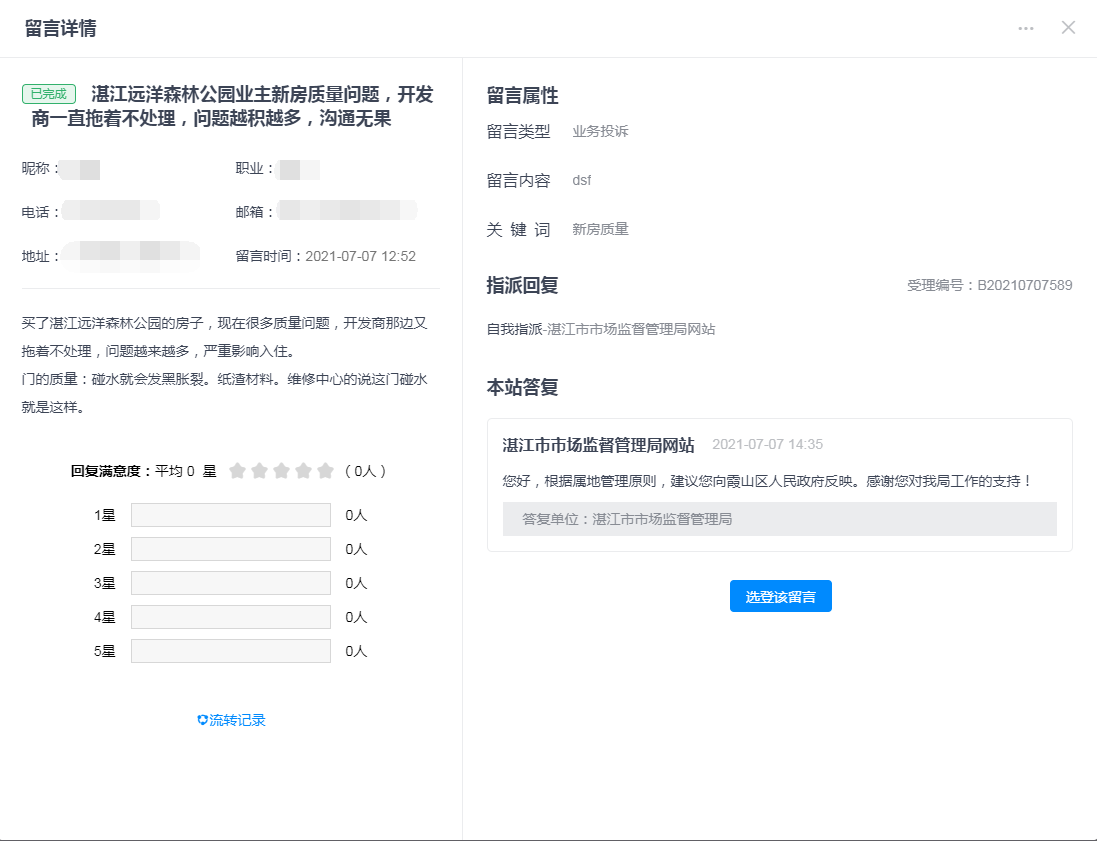Viewport: 1097px width, 841px height.
Task: Select the third satisfaction rating star
Action: coord(282,471)
